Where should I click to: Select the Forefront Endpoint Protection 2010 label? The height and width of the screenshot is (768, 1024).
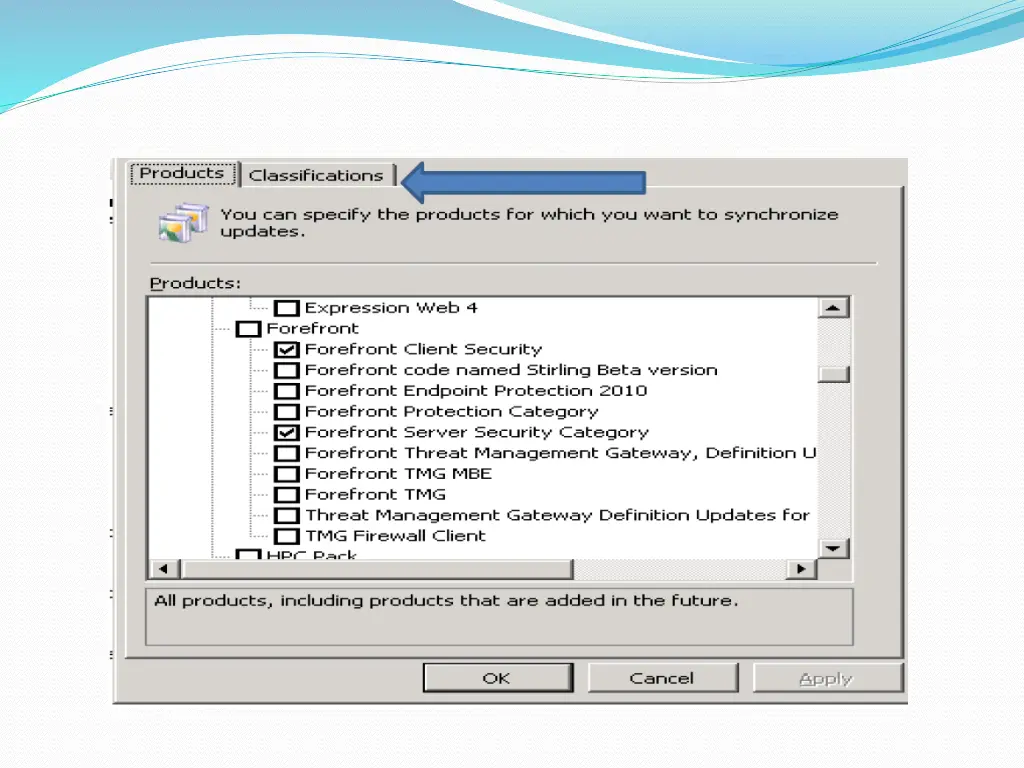pos(476,391)
